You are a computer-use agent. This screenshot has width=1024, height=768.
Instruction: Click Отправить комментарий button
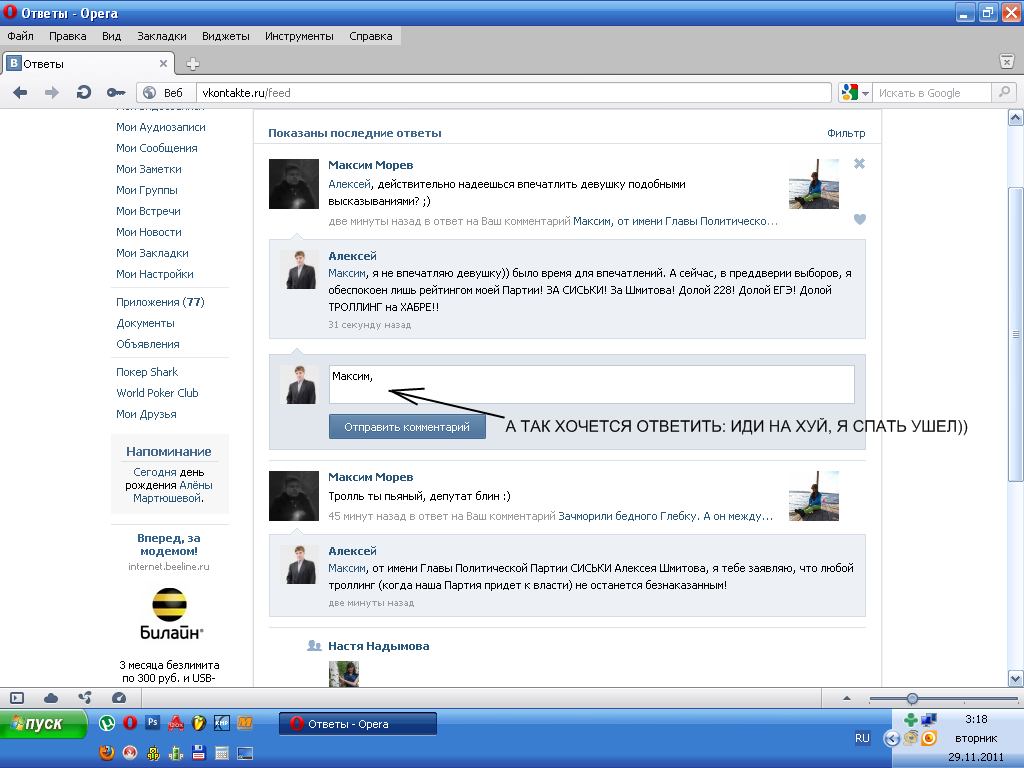[407, 426]
